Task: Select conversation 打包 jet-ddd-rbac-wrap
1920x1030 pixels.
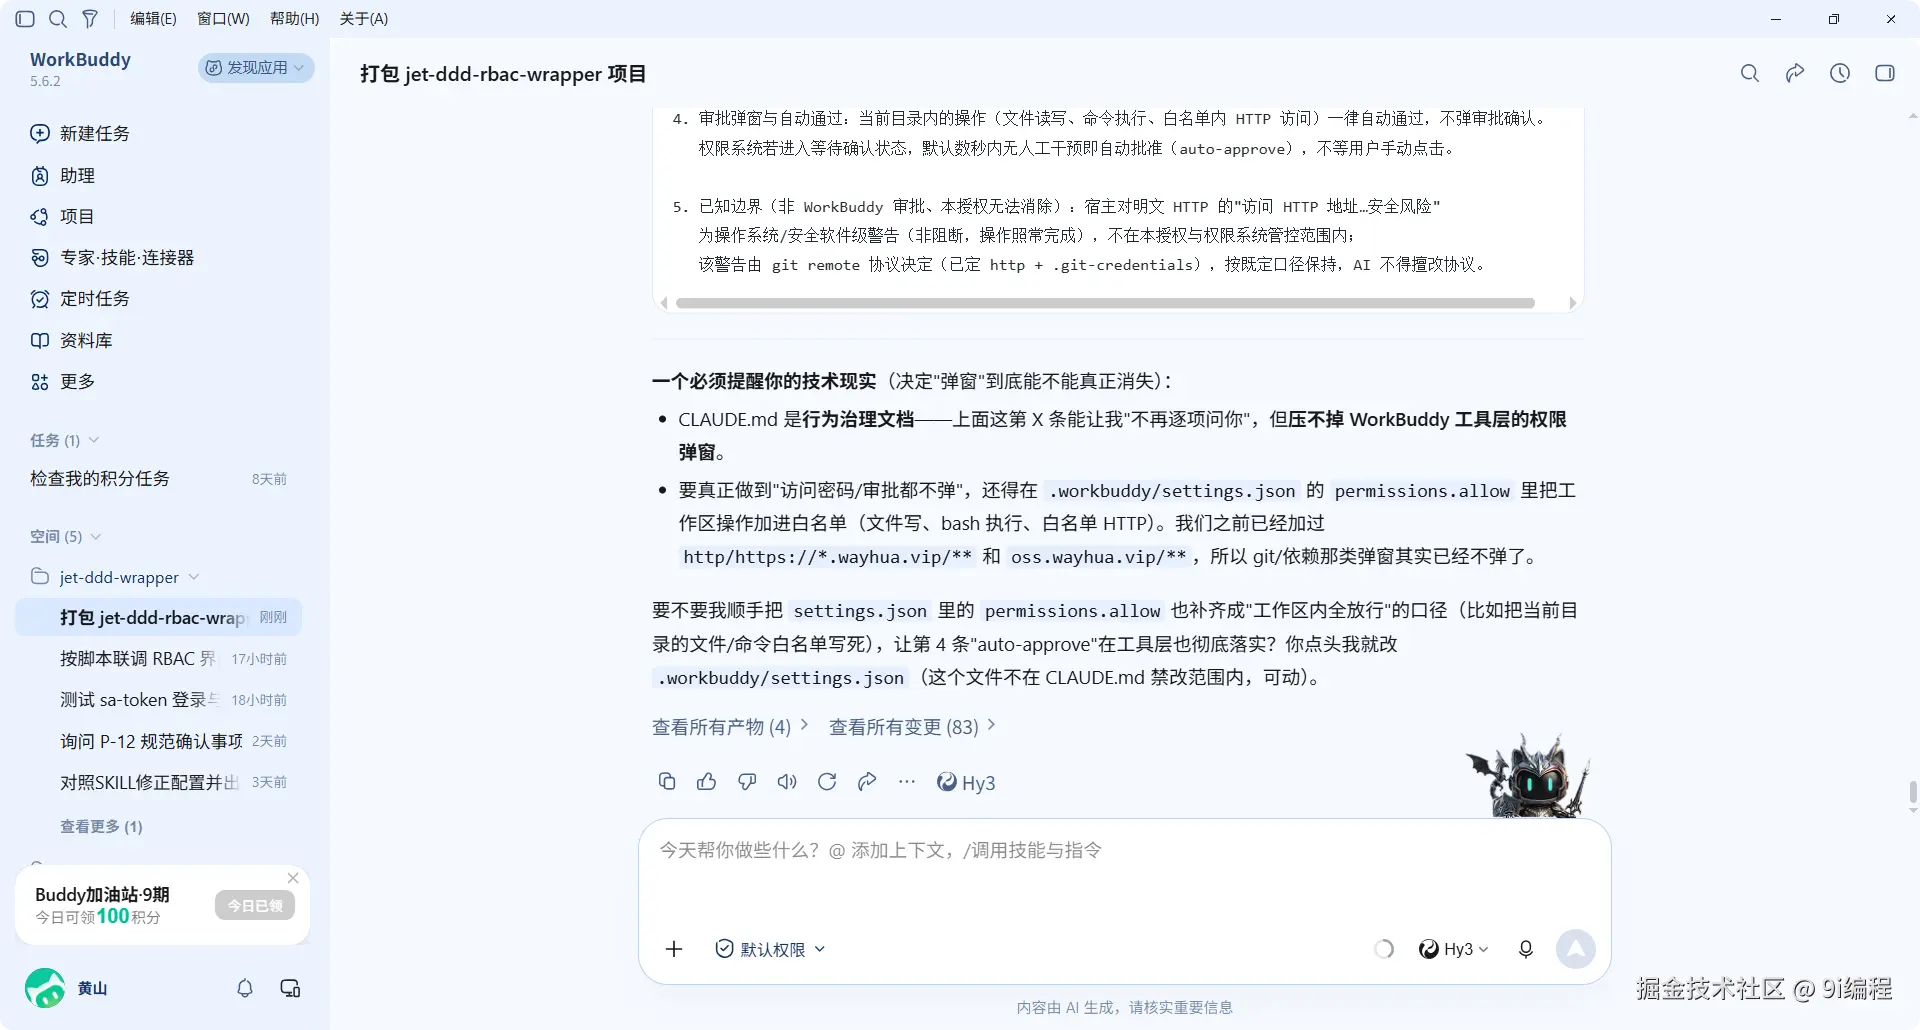Action: [158, 617]
